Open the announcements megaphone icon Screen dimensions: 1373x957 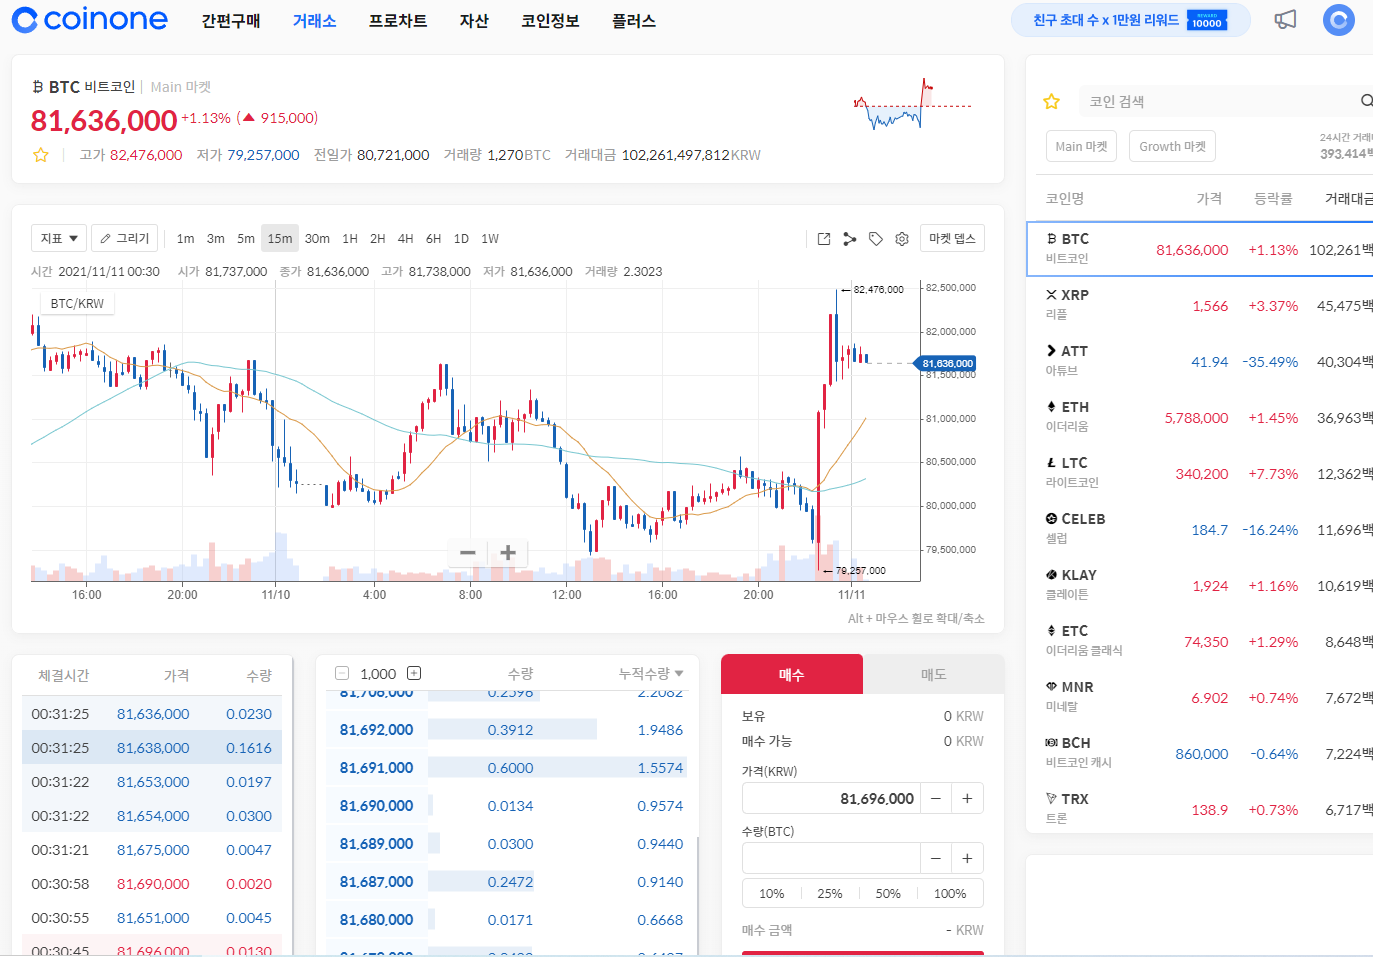tap(1285, 20)
